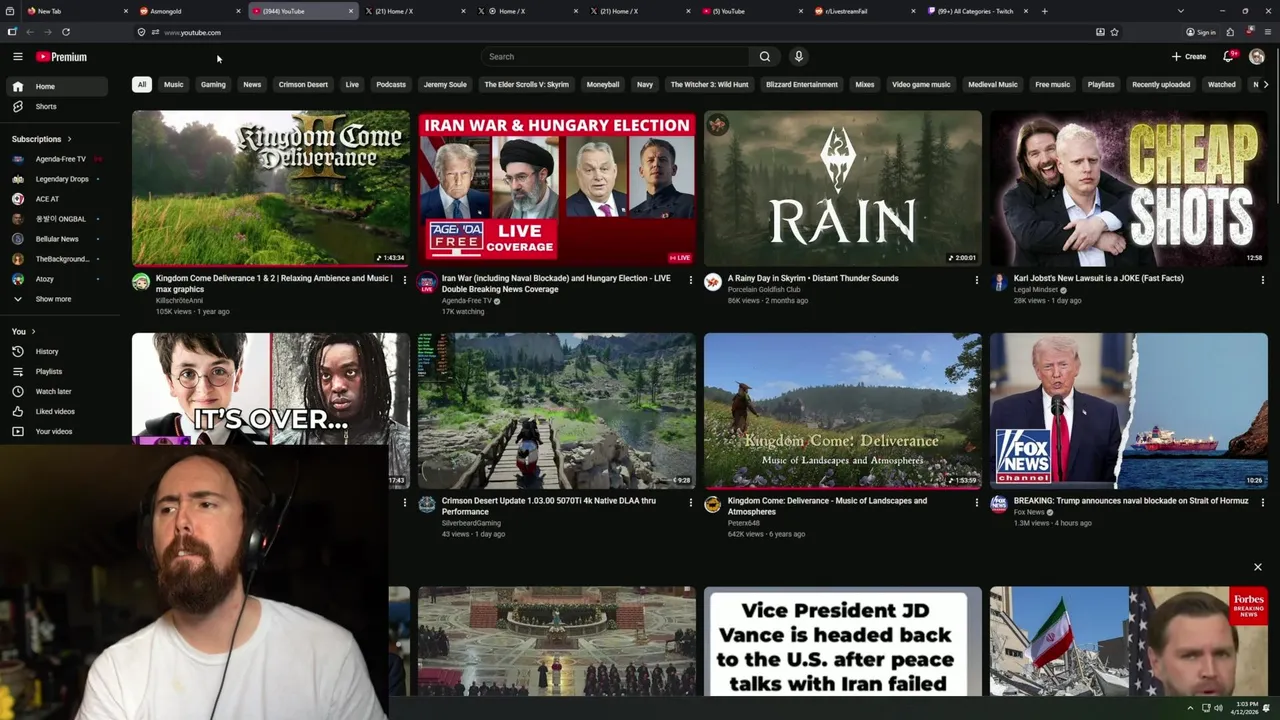Open a new browser tab with plus
The width and height of the screenshot is (1280, 720).
click(1044, 11)
